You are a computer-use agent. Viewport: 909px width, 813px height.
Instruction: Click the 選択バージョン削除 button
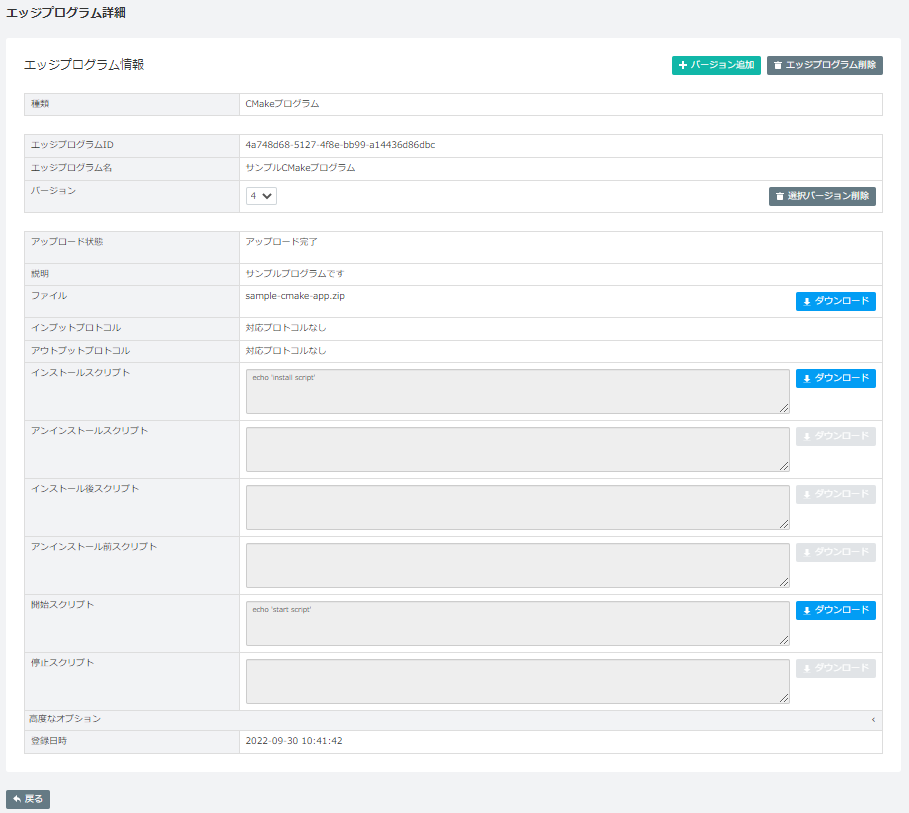pyautogui.click(x=822, y=196)
